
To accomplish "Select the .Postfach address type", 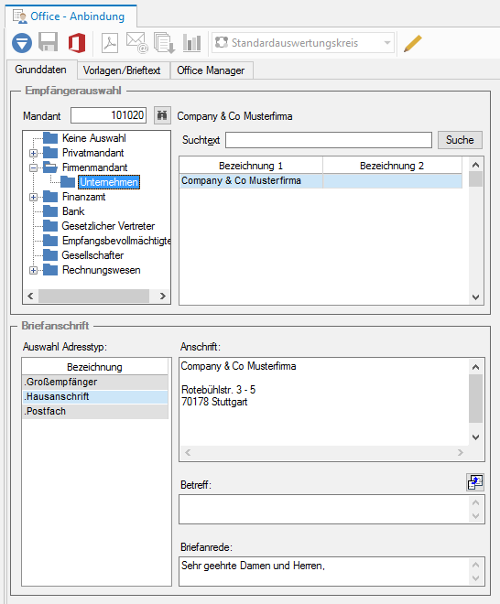I will [95, 411].
